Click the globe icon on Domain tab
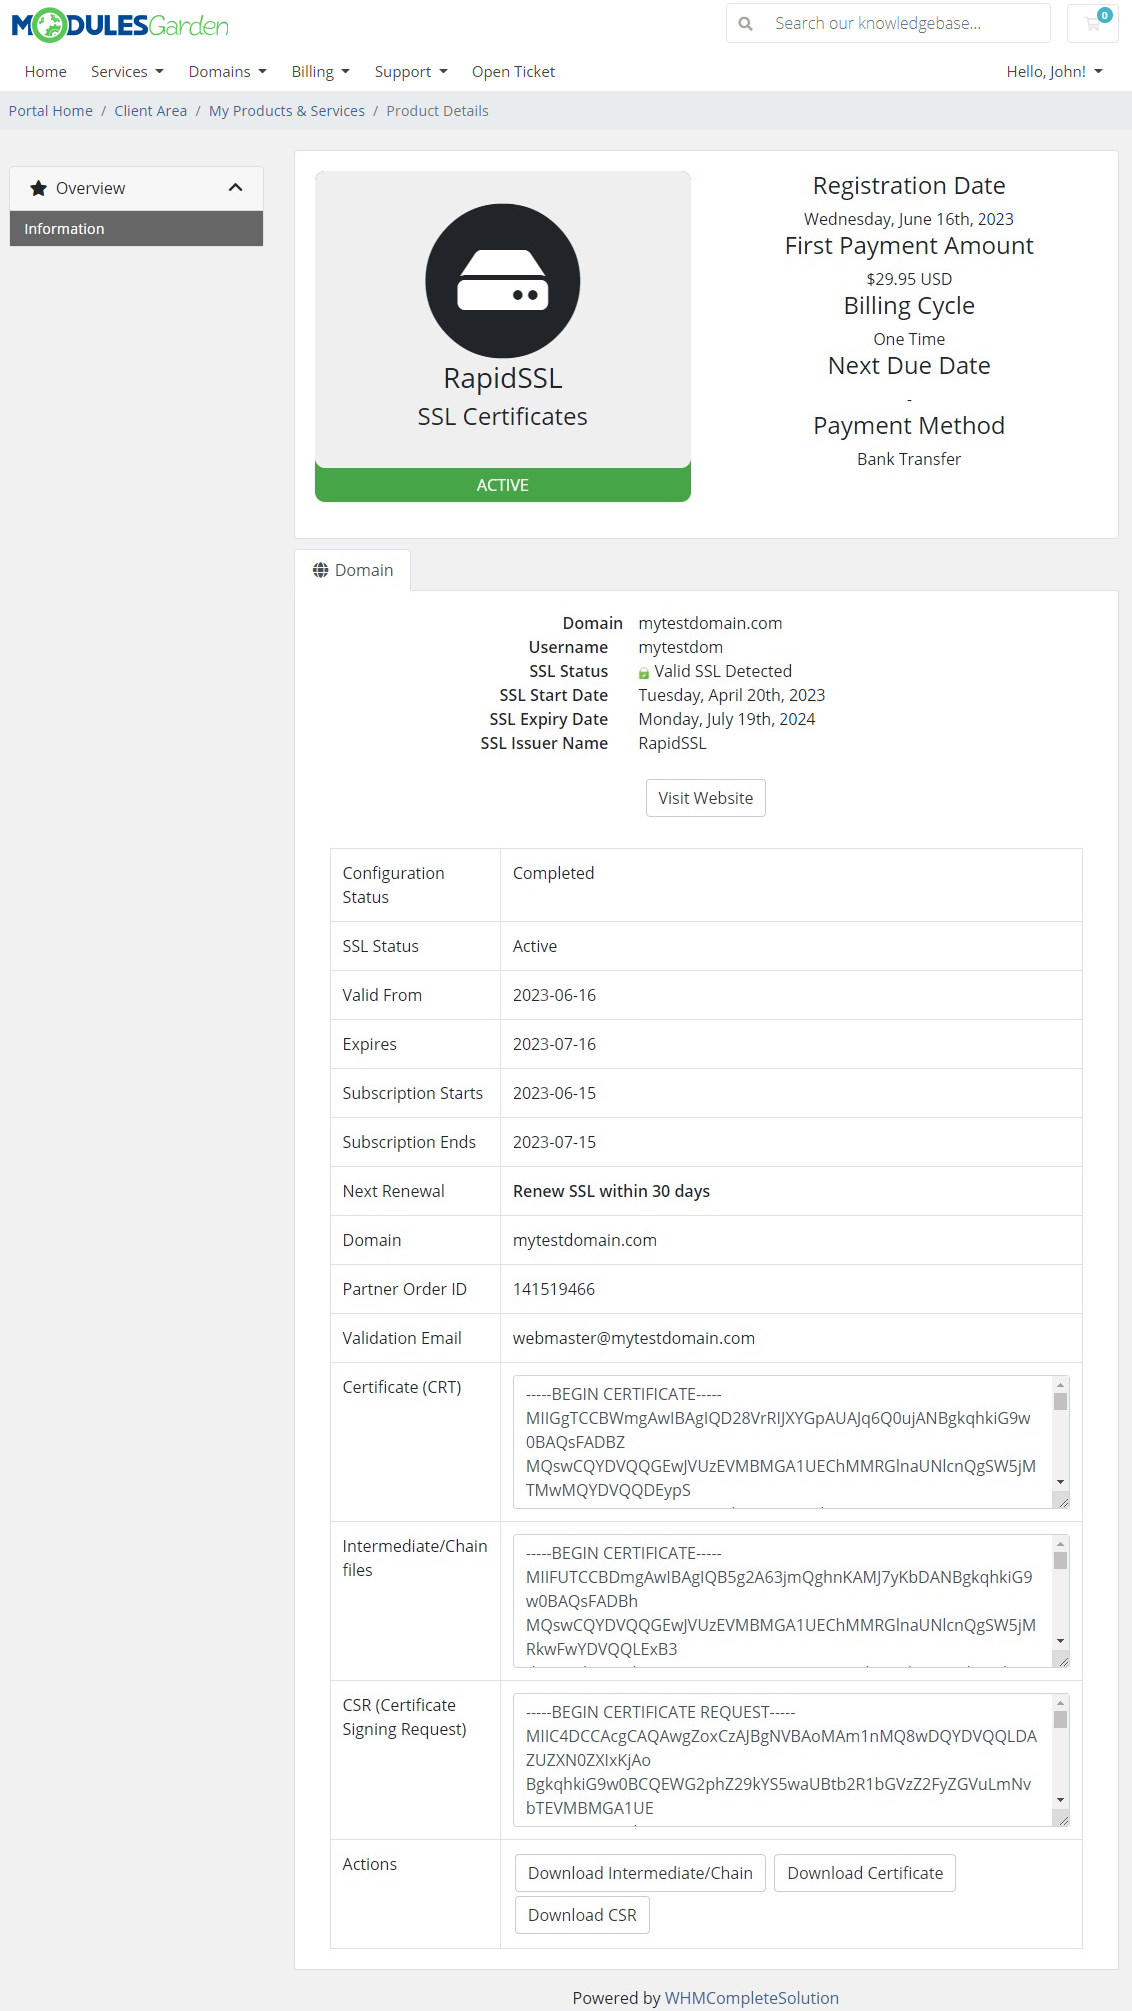Viewport: 1132px width, 2011px height. coord(320,570)
